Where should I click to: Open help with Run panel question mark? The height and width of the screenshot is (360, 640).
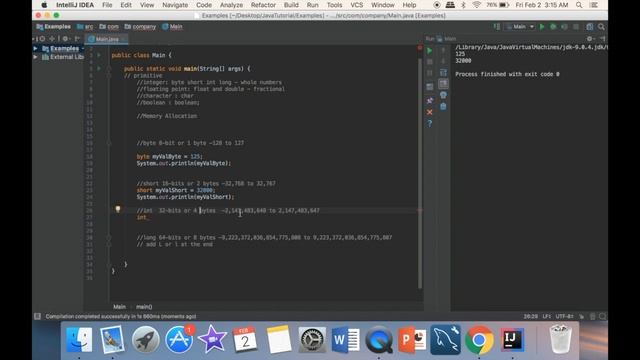[429, 123]
